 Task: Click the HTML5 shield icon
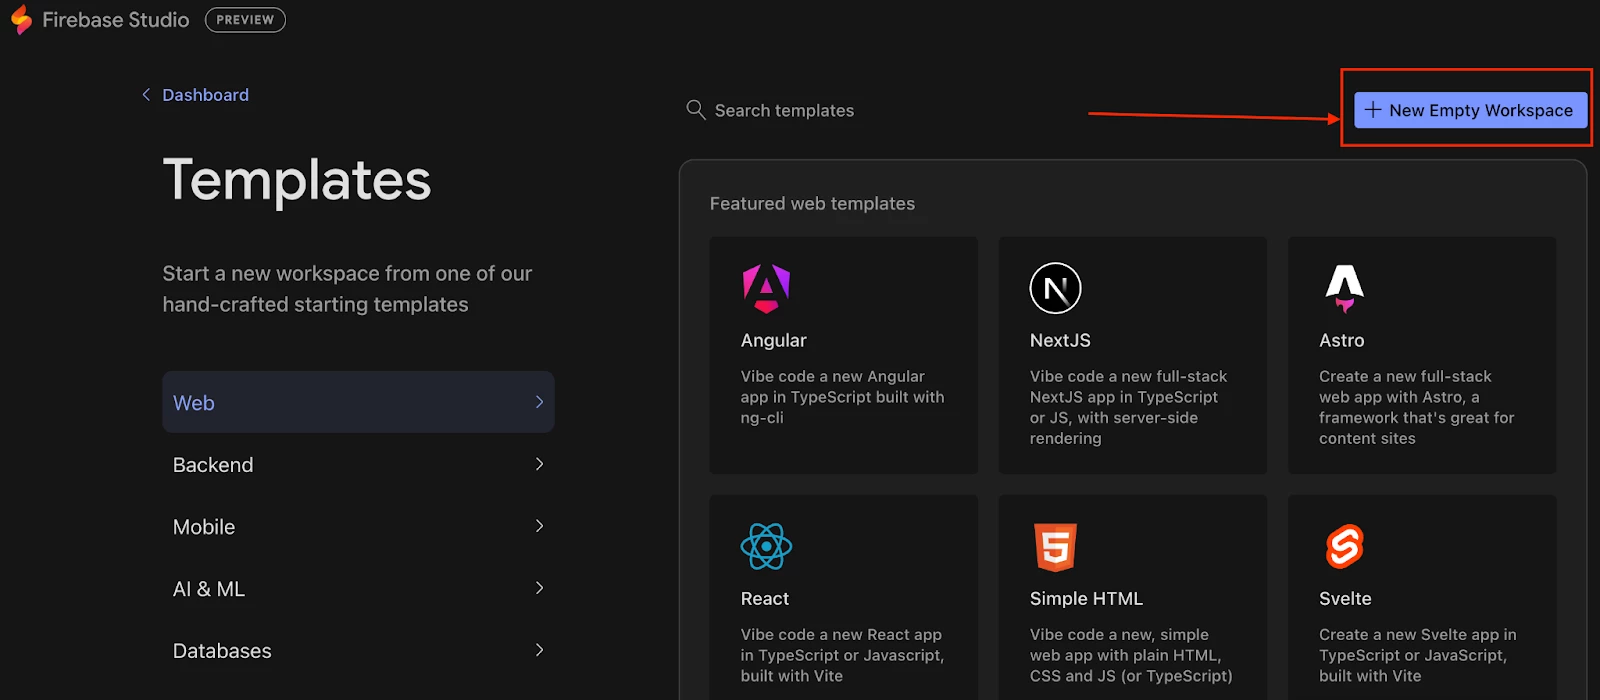click(1055, 546)
